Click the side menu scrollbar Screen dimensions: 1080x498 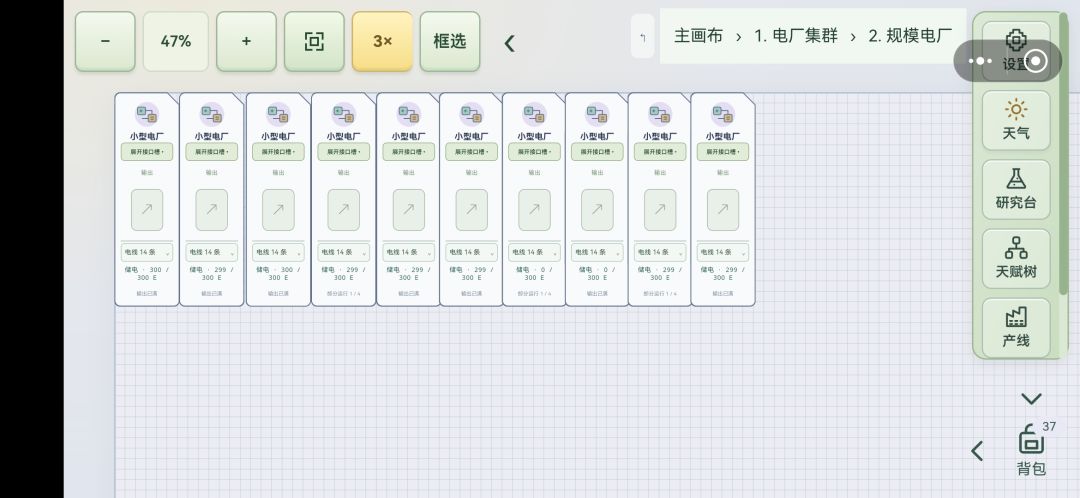pos(1063,155)
